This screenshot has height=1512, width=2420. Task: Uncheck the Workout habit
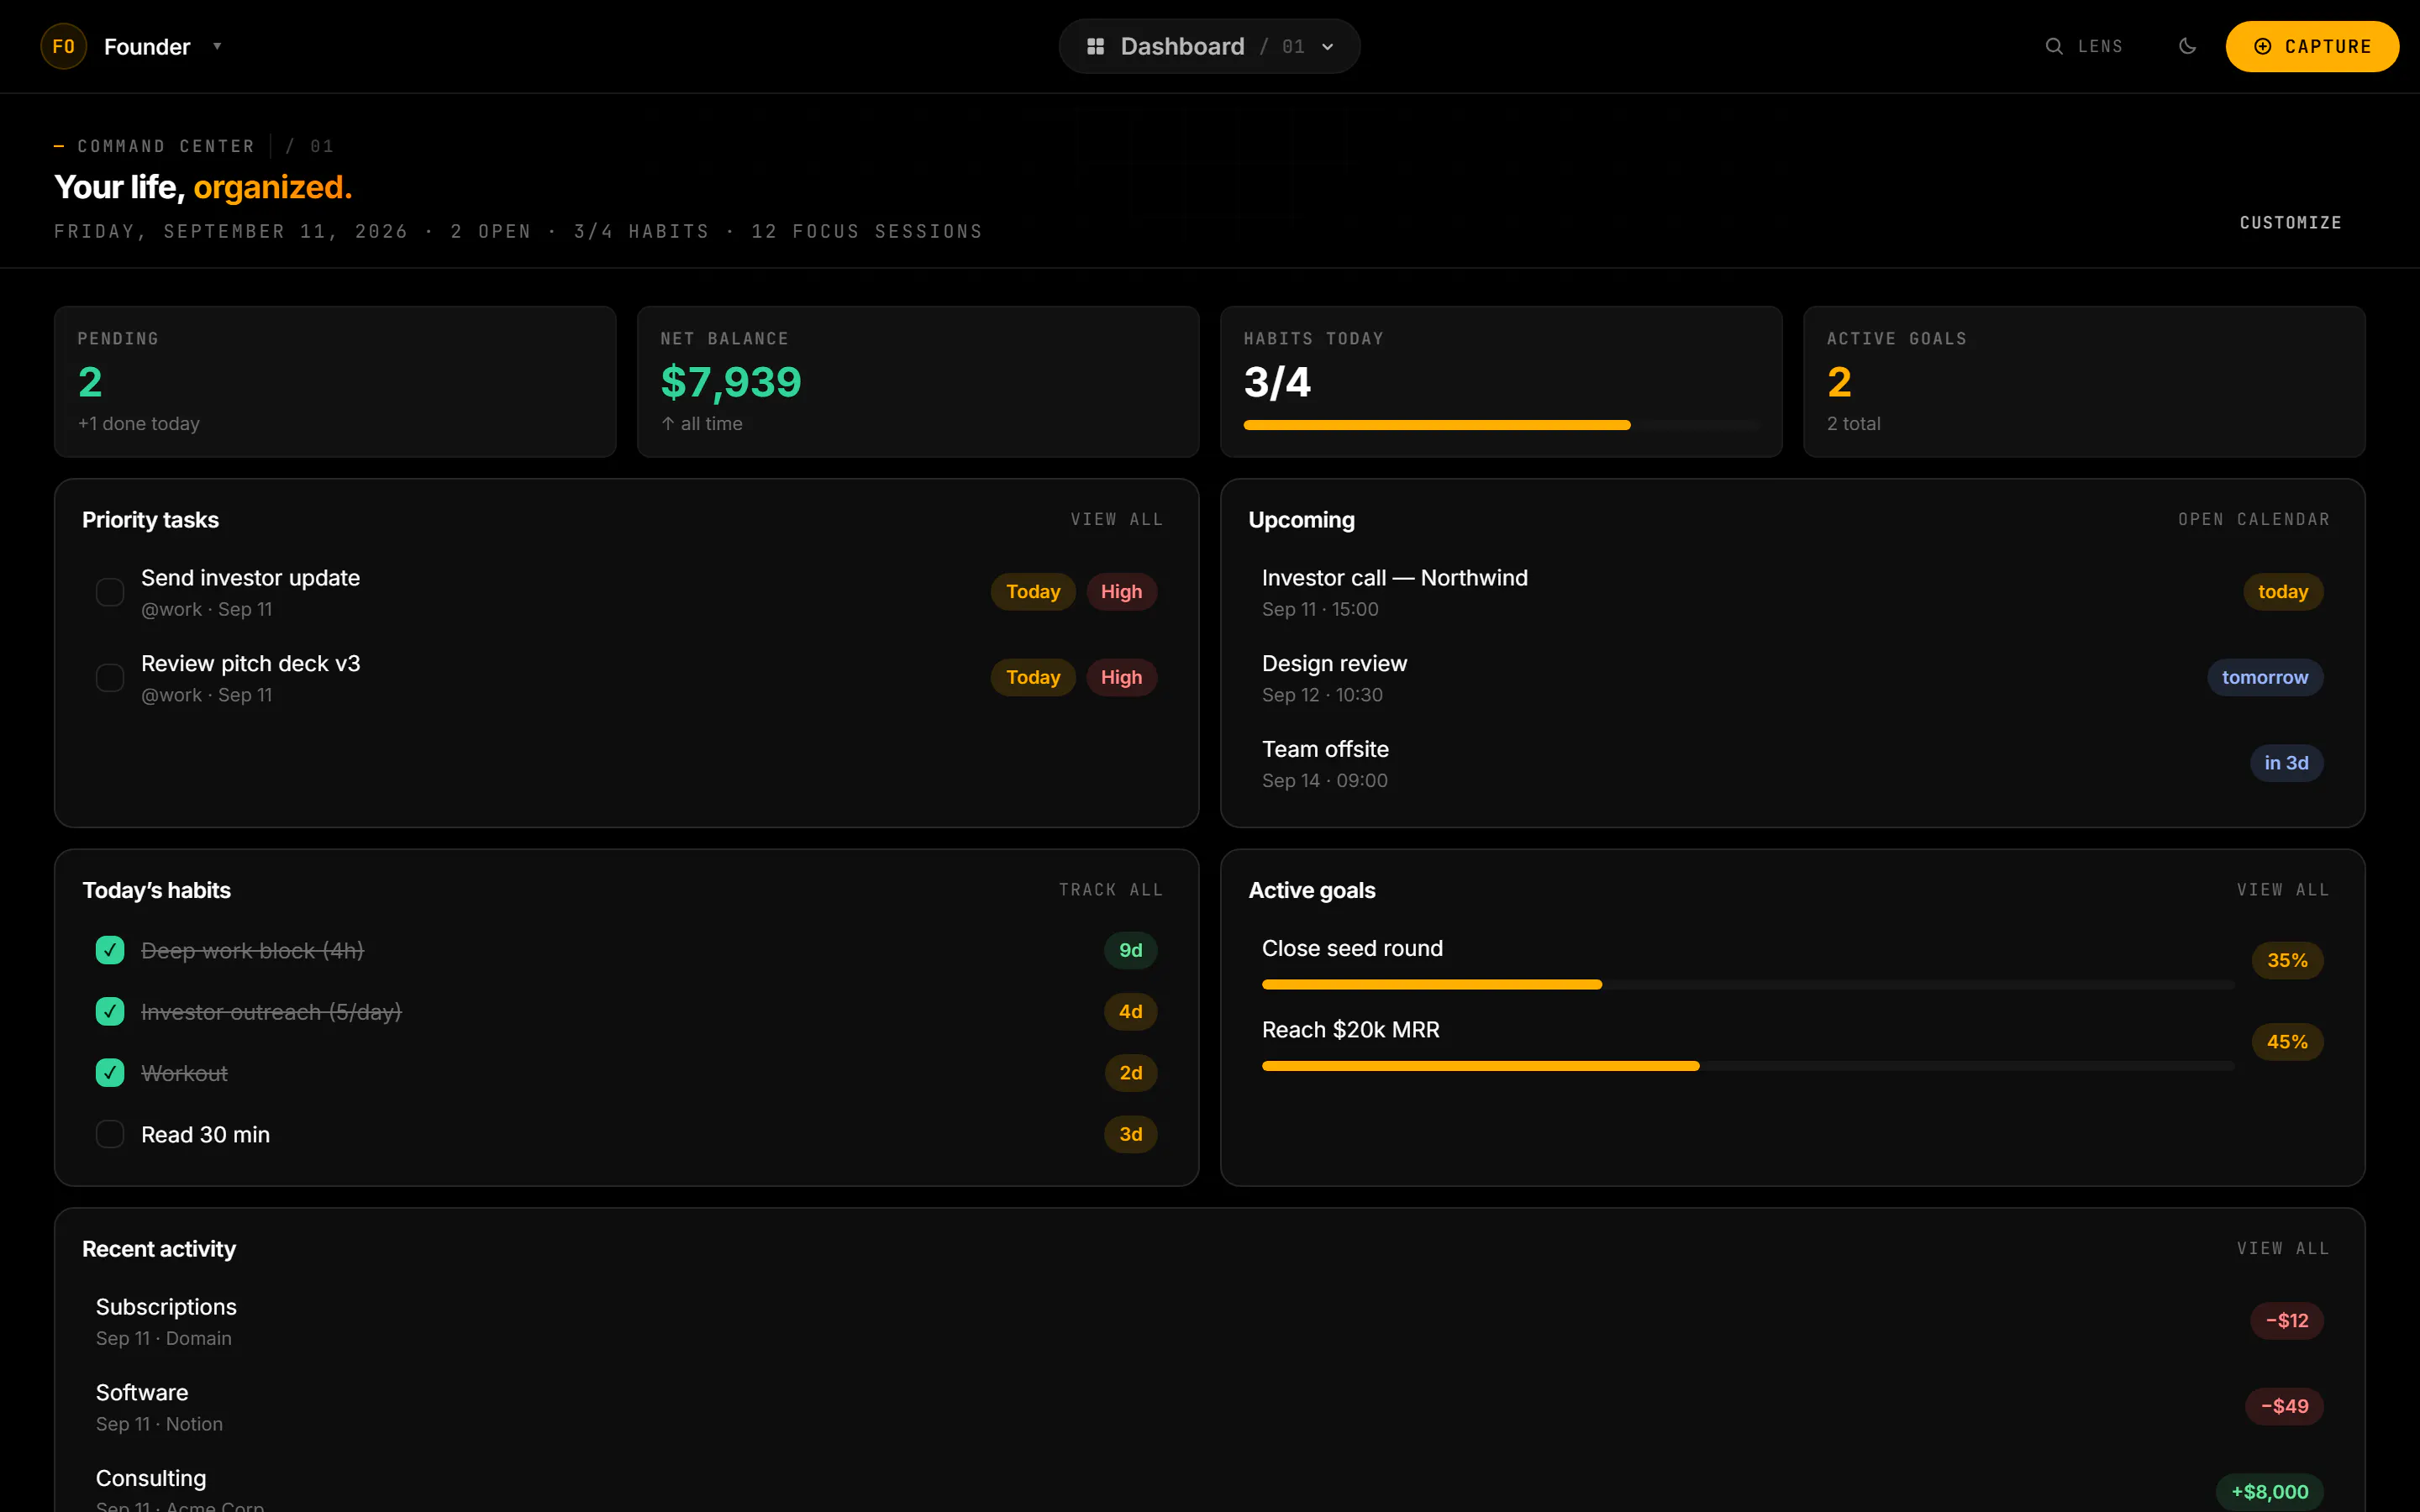(110, 1073)
